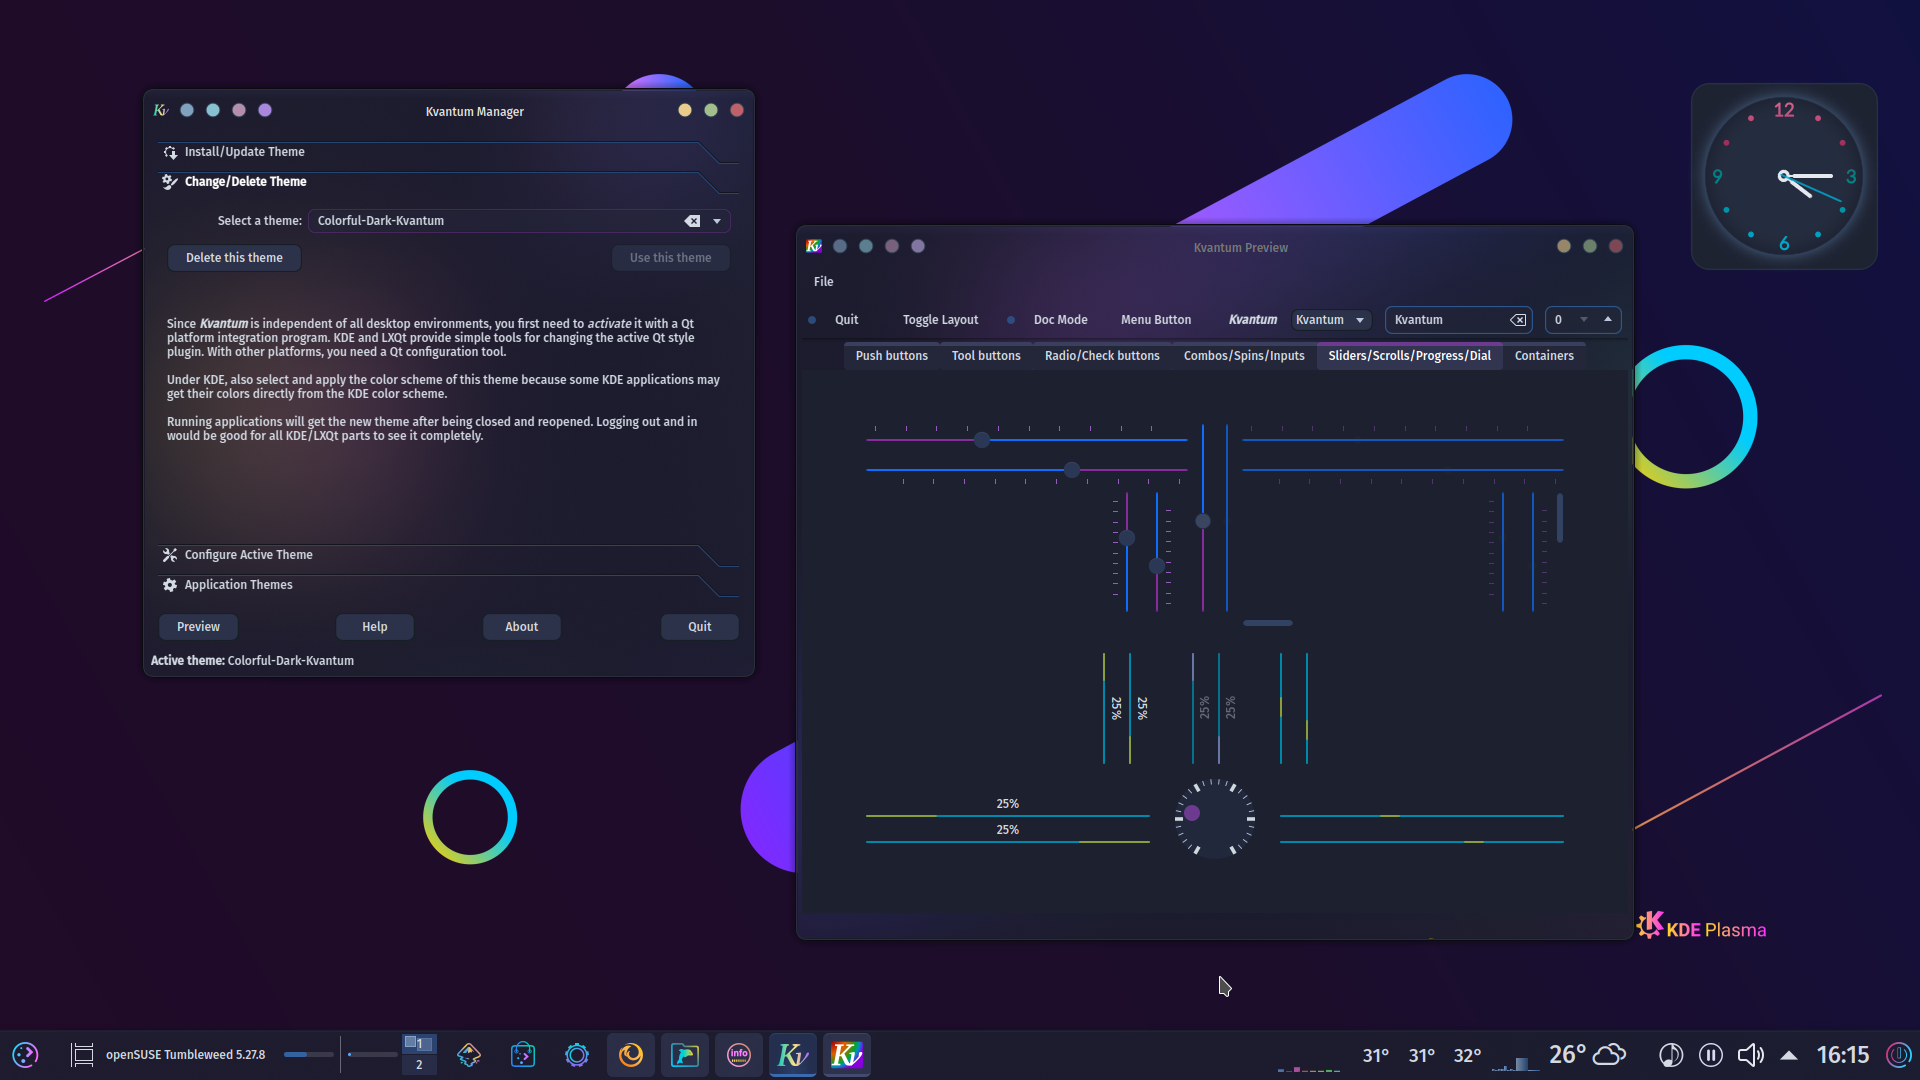Screen dimensions: 1920x1080
Task: Click the analog clock desktop widget
Action: (1784, 176)
